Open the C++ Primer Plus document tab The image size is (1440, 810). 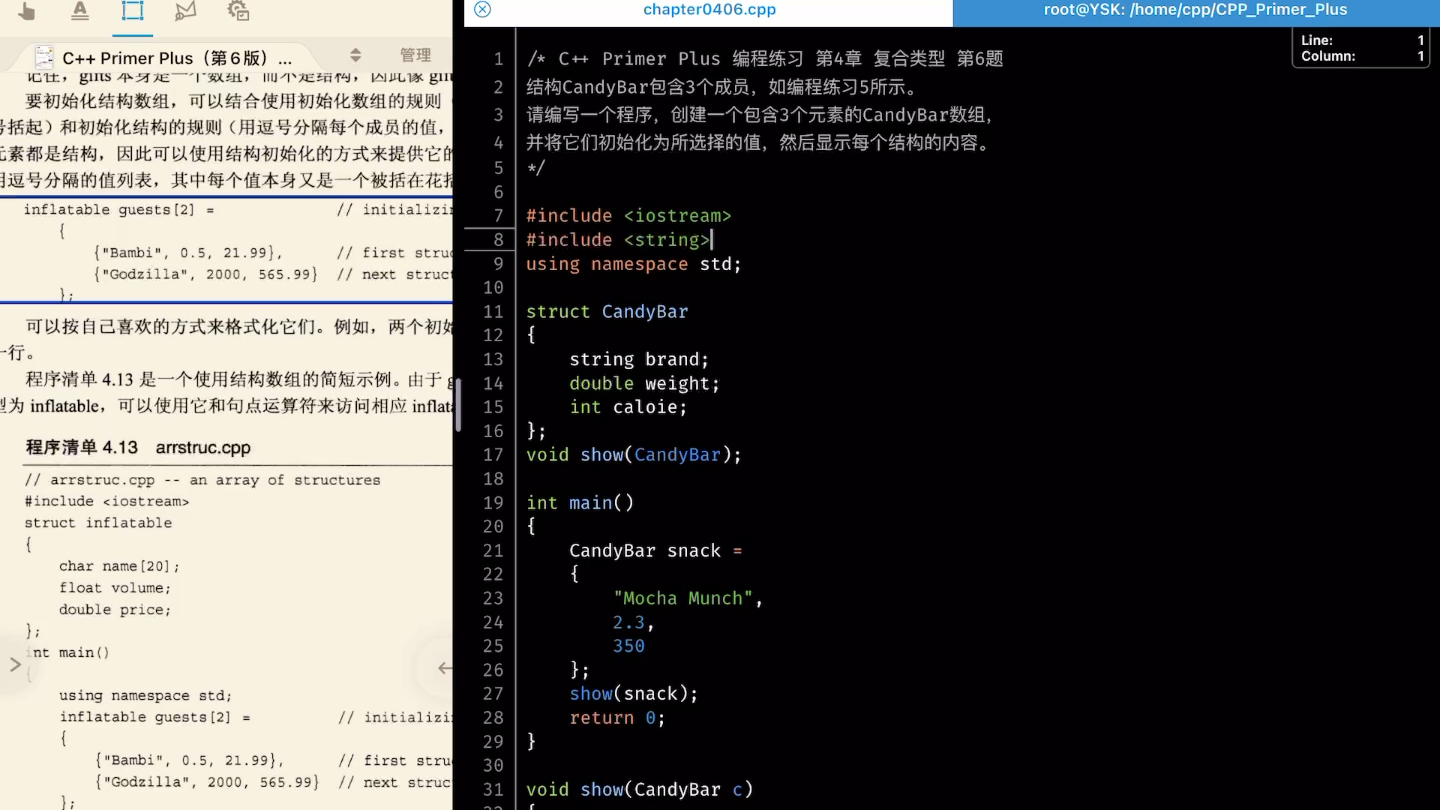click(x=177, y=58)
